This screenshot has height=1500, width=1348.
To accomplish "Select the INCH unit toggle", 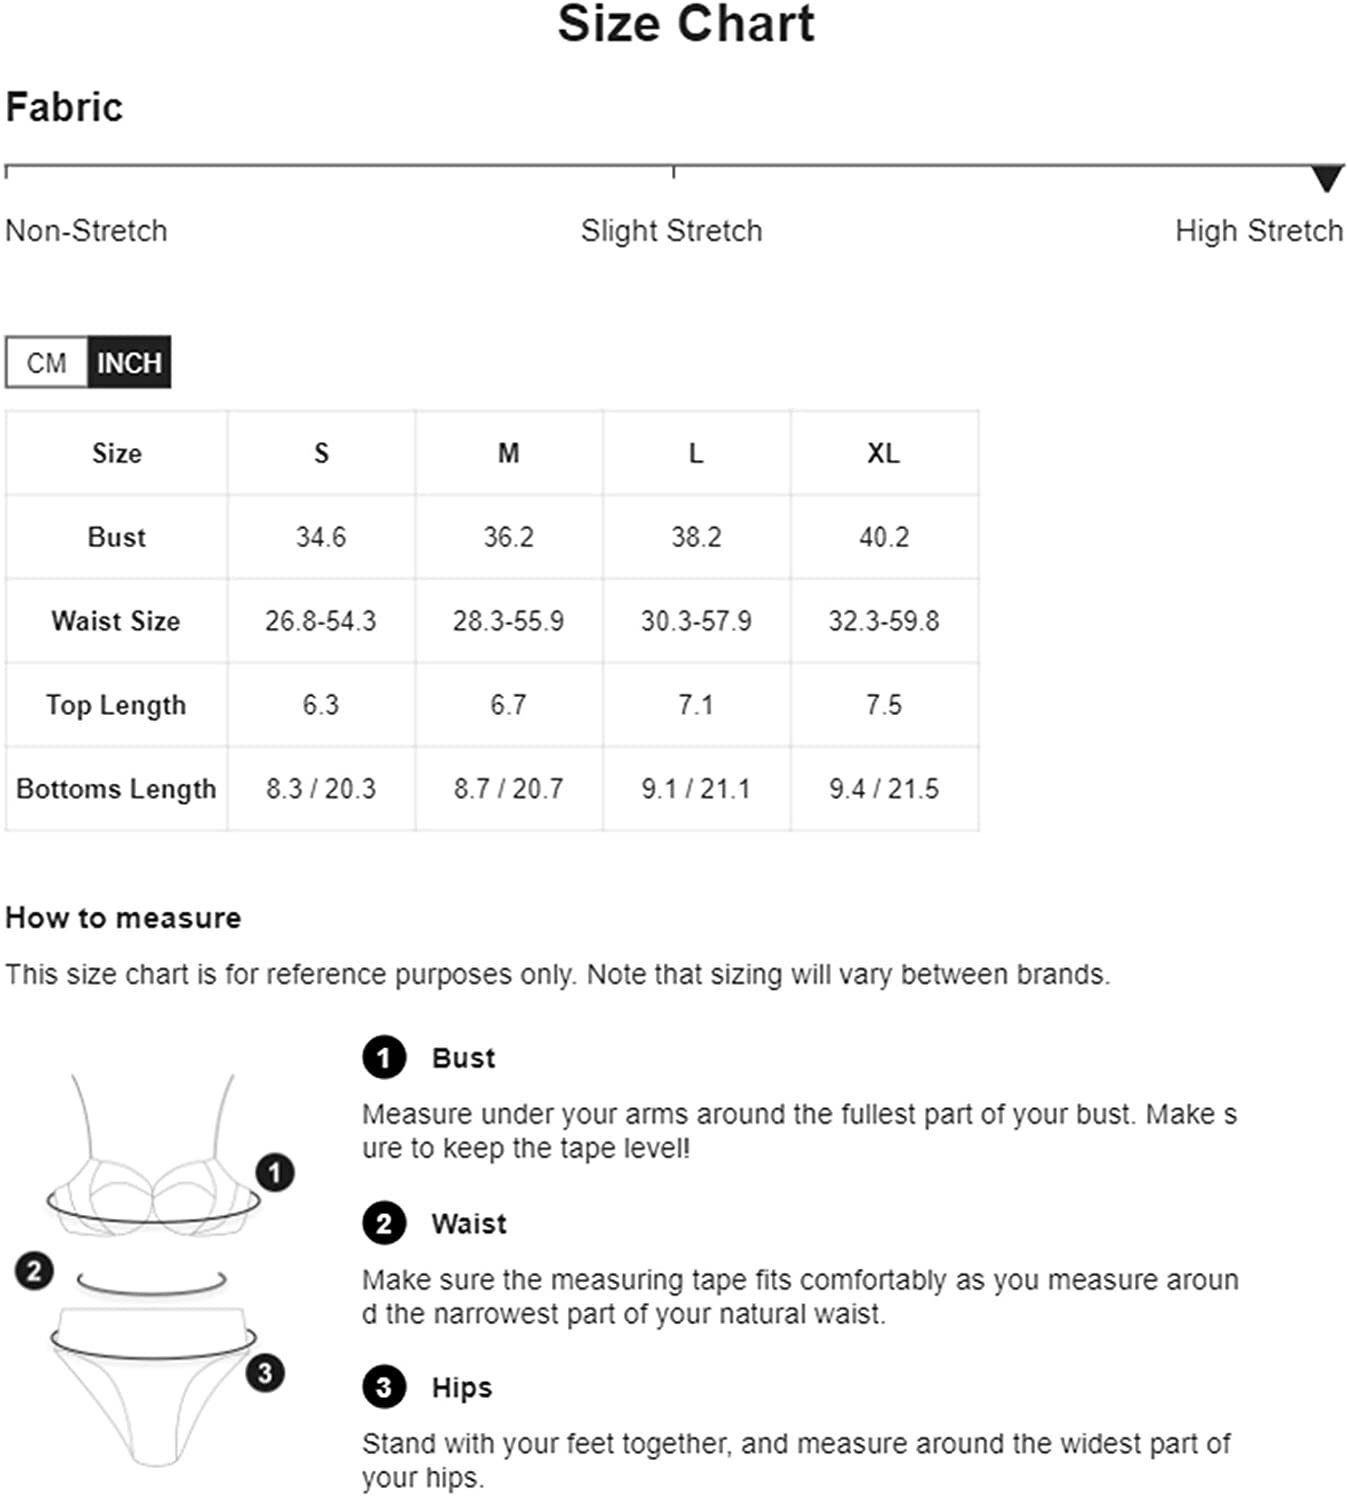I will coord(129,362).
